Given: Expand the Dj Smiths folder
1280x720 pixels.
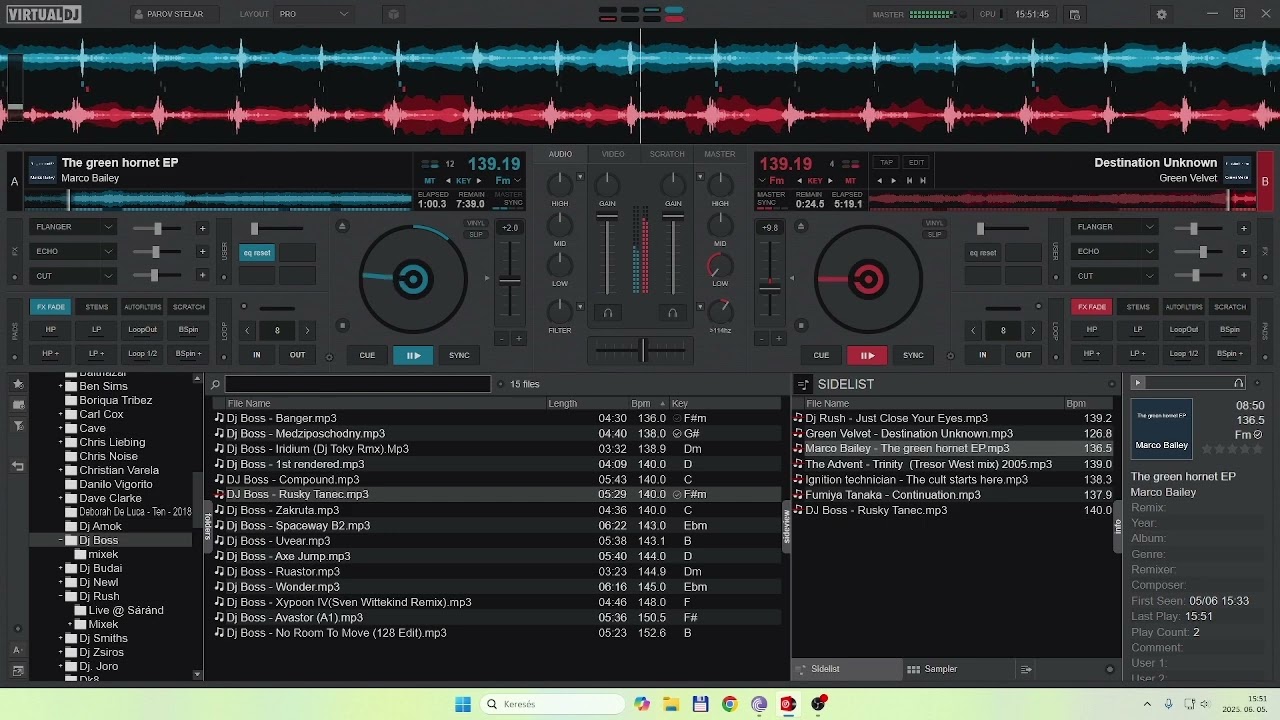Looking at the screenshot, I should (61, 638).
